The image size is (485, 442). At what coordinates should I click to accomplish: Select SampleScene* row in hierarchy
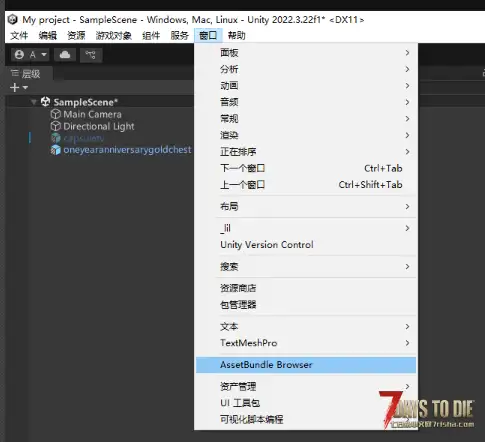(100, 102)
